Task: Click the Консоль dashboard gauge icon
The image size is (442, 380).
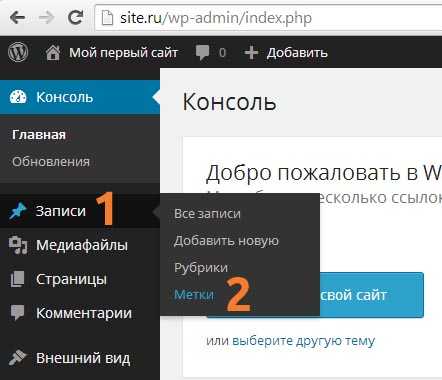Action: [x=18, y=97]
